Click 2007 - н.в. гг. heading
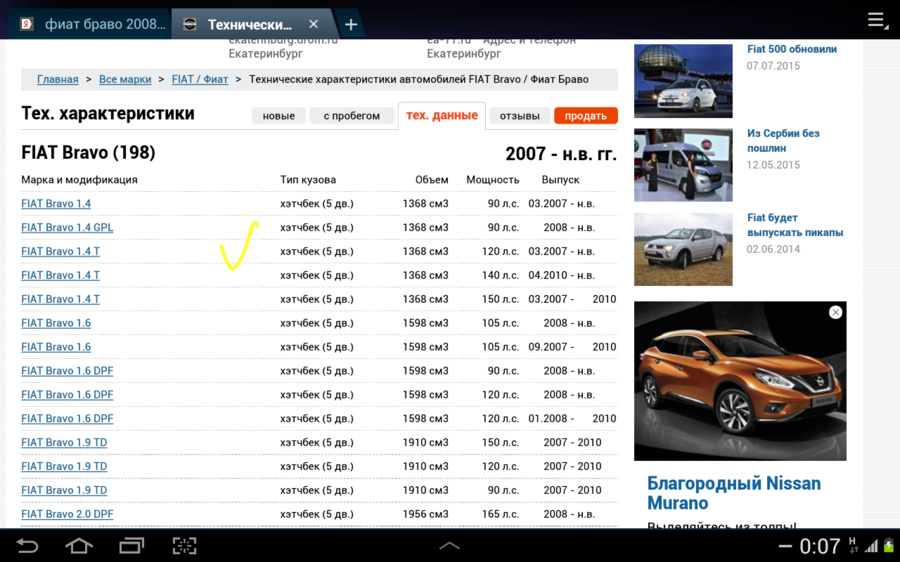The height and width of the screenshot is (562, 900). (x=561, y=154)
